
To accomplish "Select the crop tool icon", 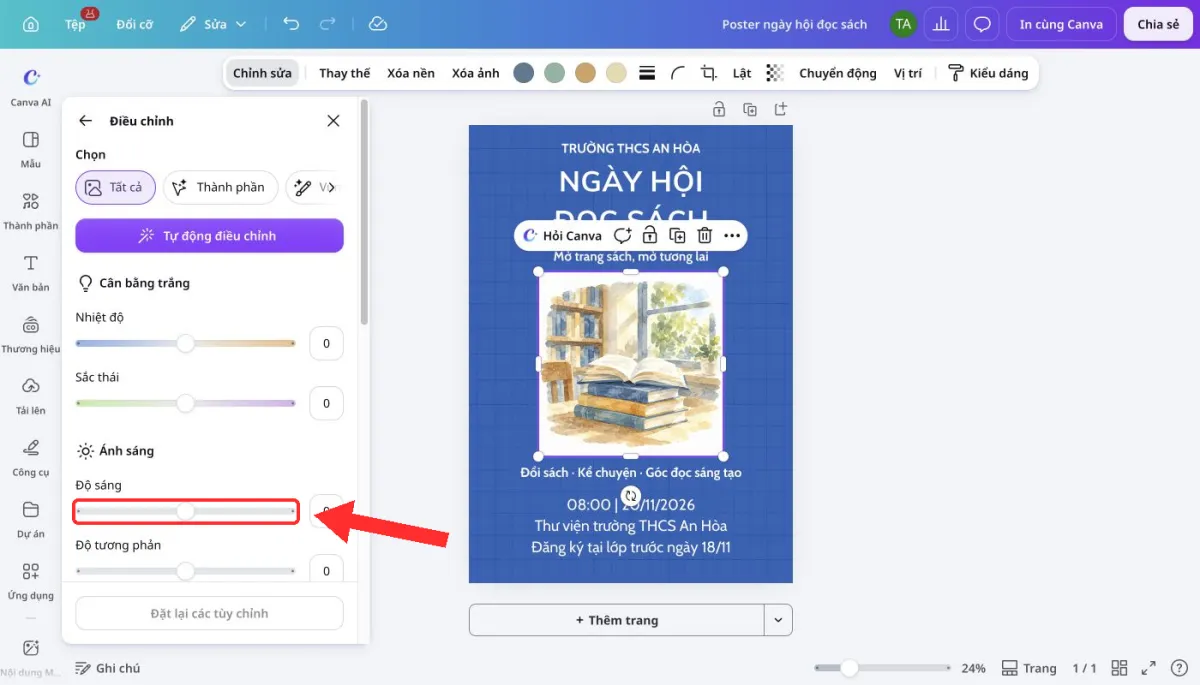I will (709, 73).
